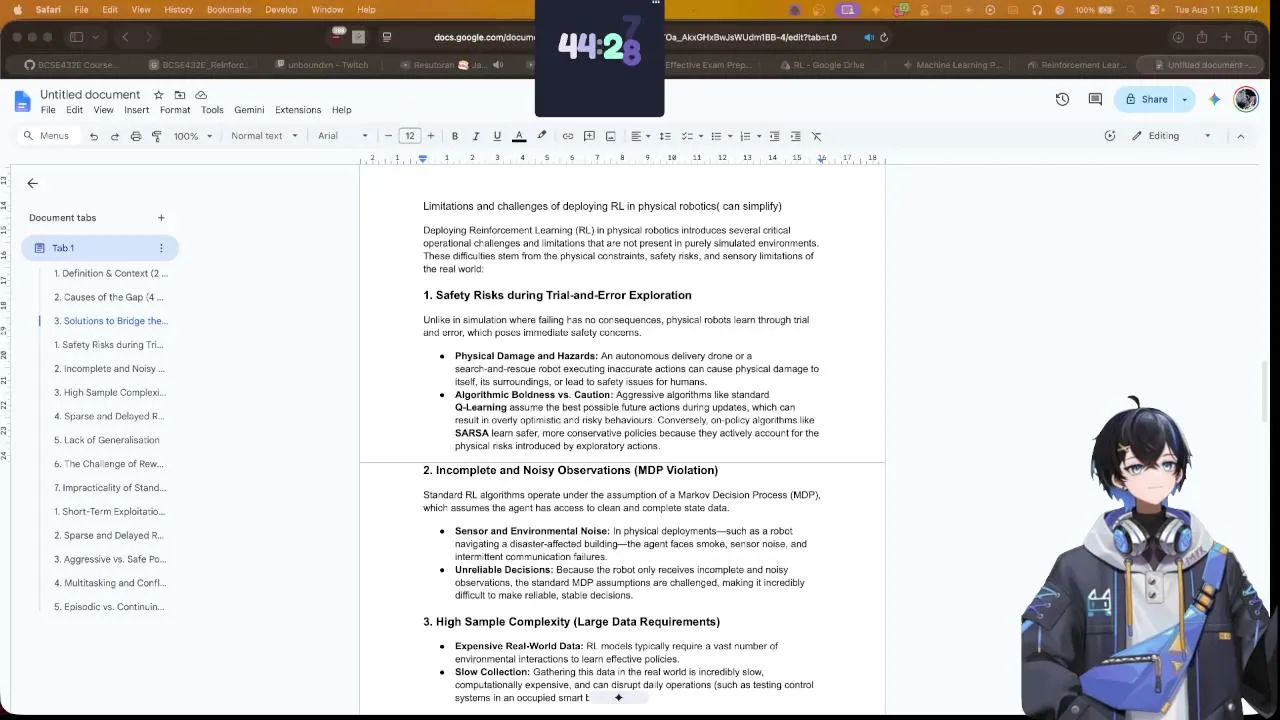Toggle underline formatting
Viewport: 1280px width, 720px height.
(497, 136)
